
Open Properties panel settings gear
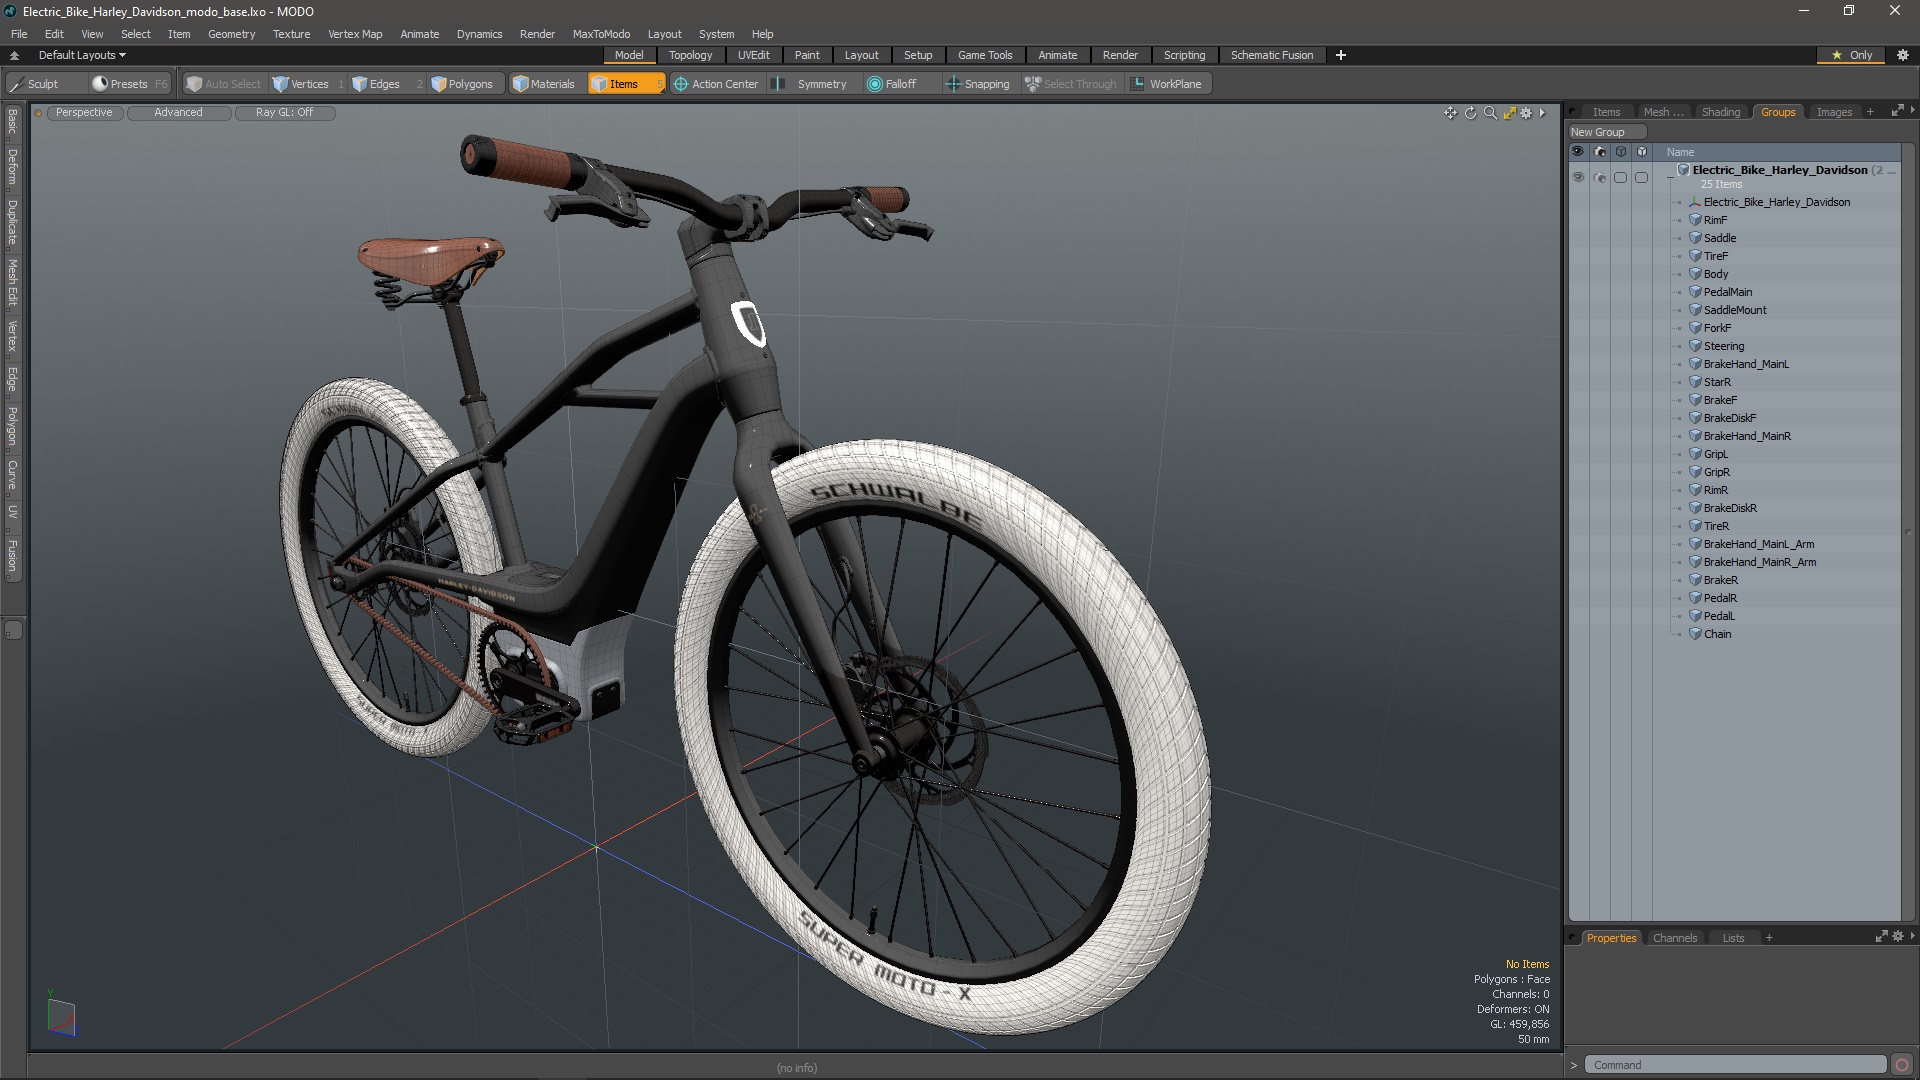point(1898,937)
